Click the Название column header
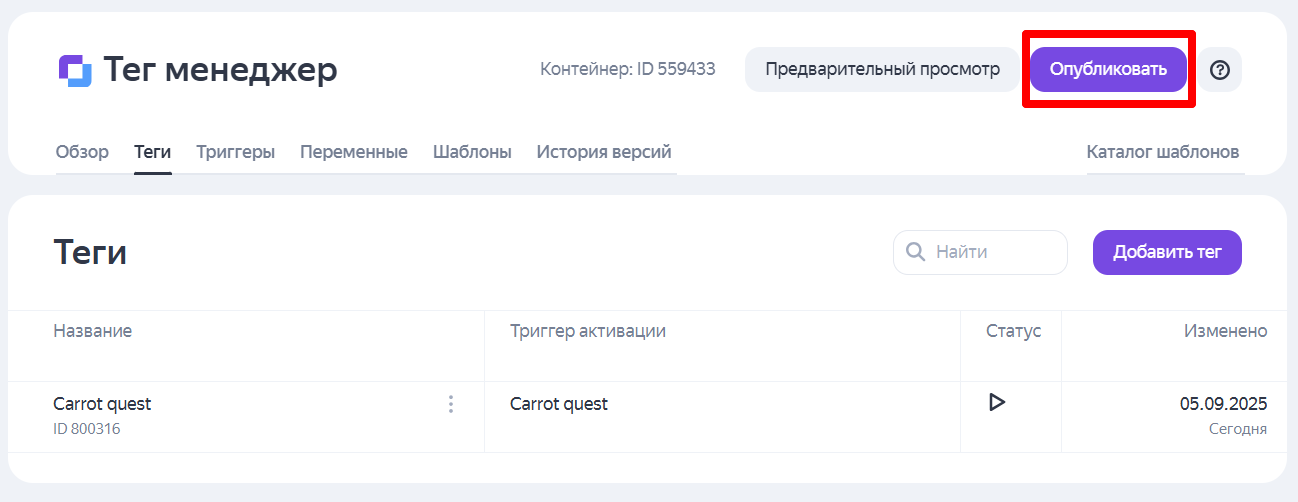Screen dimensions: 1298x502 (93, 331)
